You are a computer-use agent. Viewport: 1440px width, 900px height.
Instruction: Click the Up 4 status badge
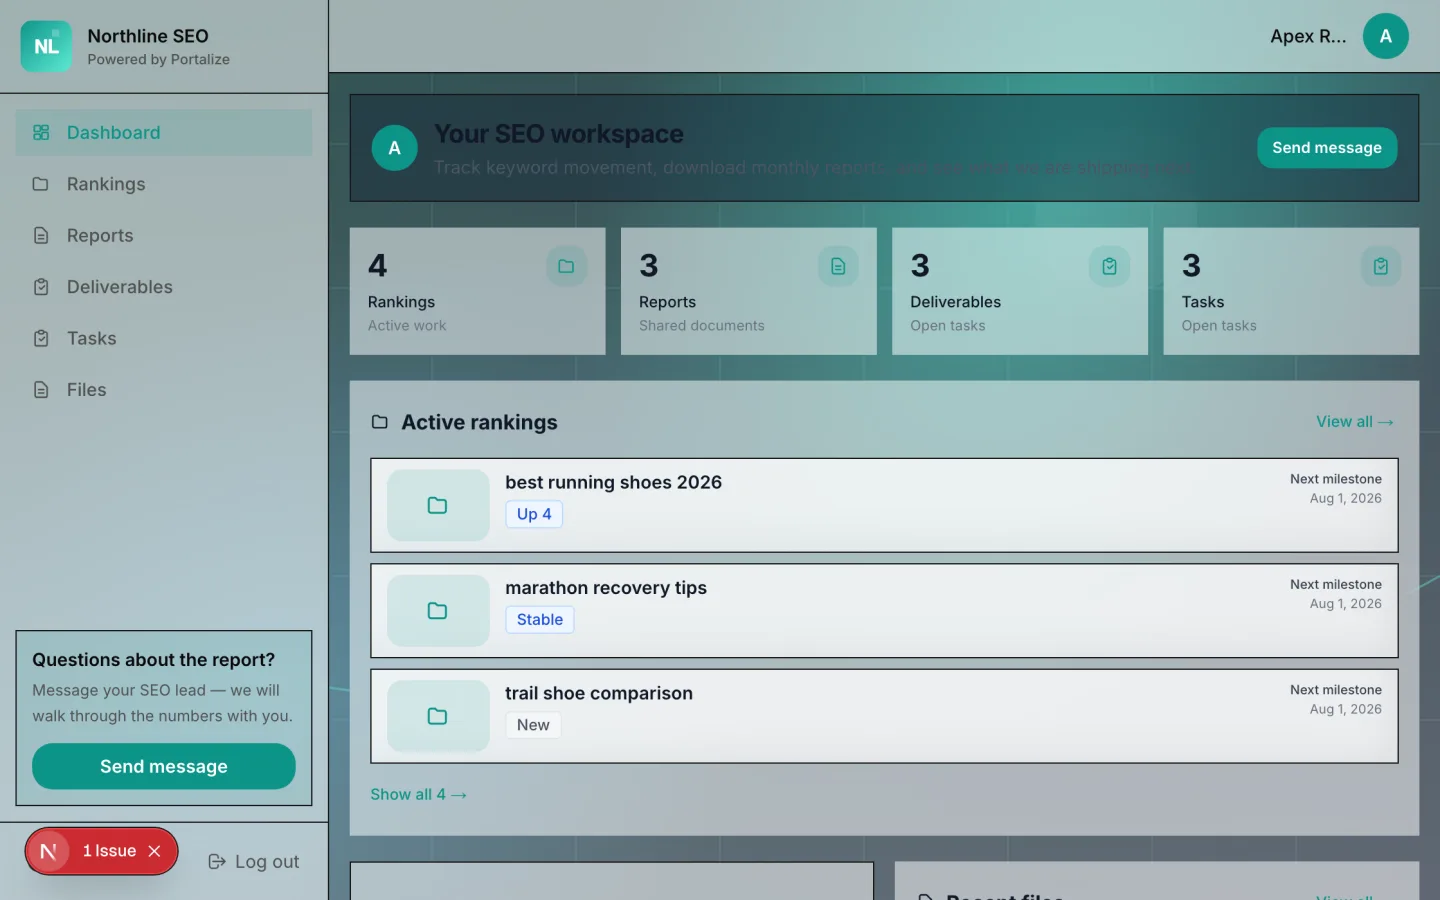click(534, 514)
